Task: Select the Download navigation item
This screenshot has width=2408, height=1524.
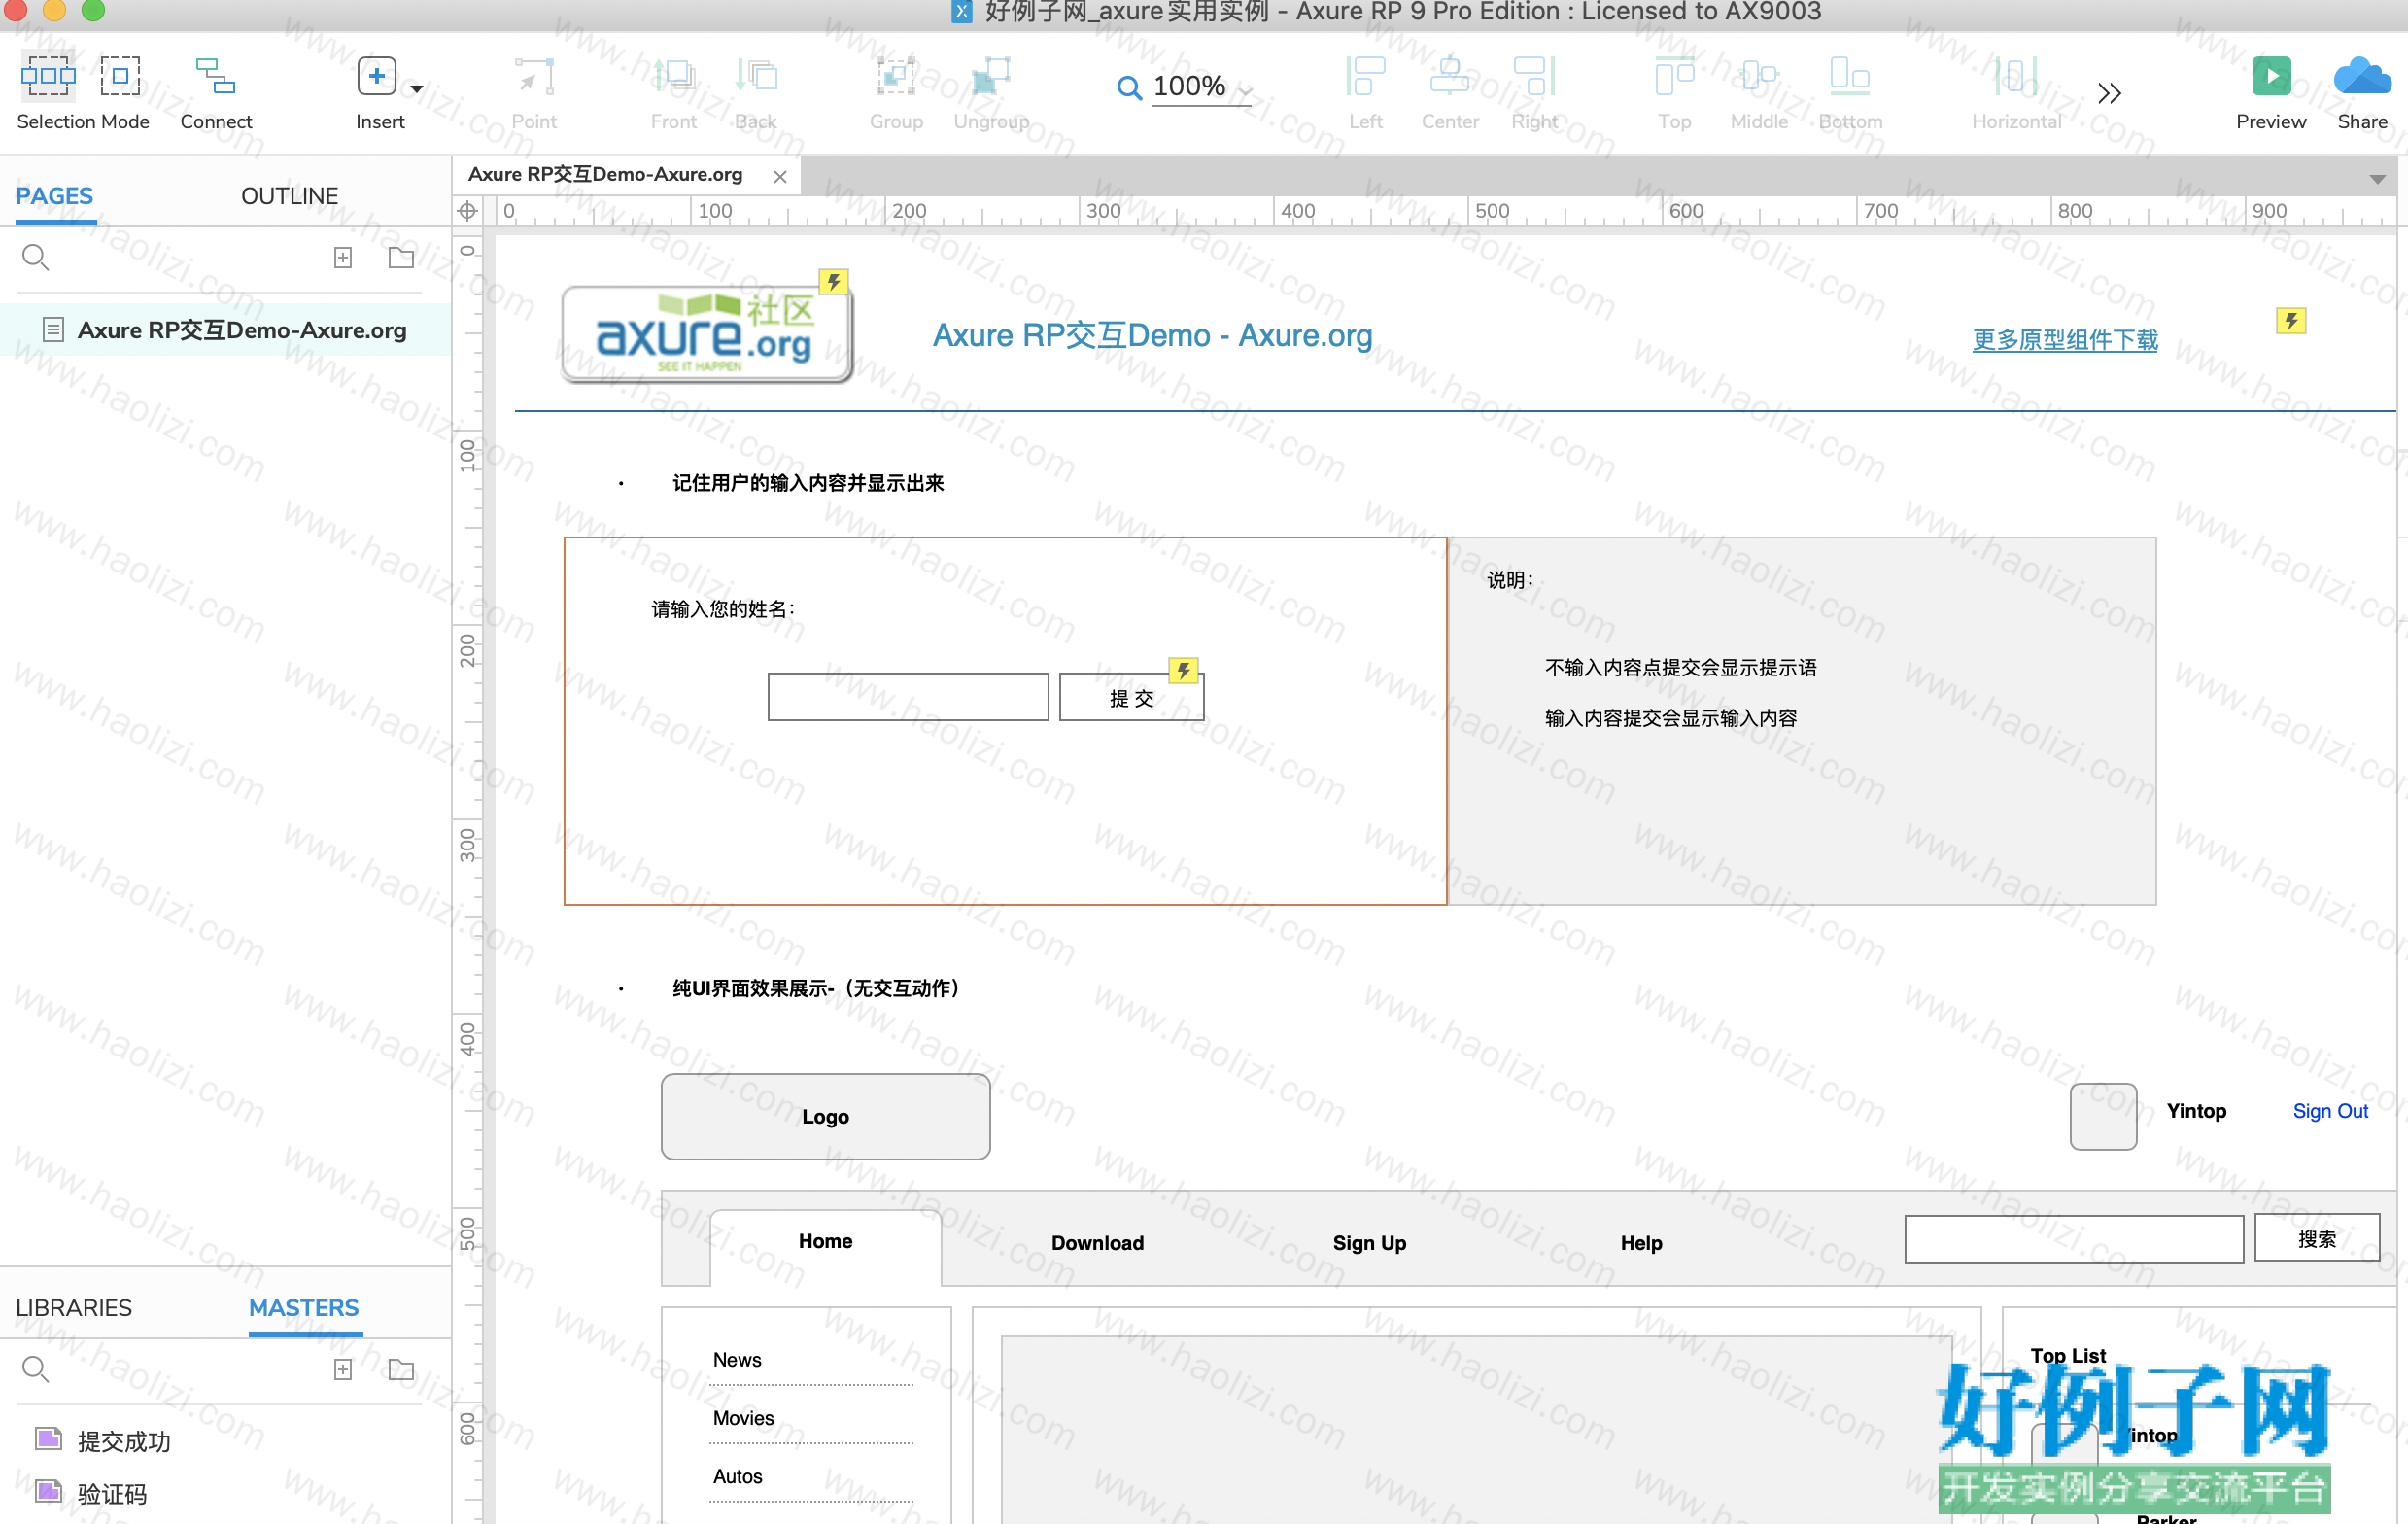Action: tap(1097, 1243)
